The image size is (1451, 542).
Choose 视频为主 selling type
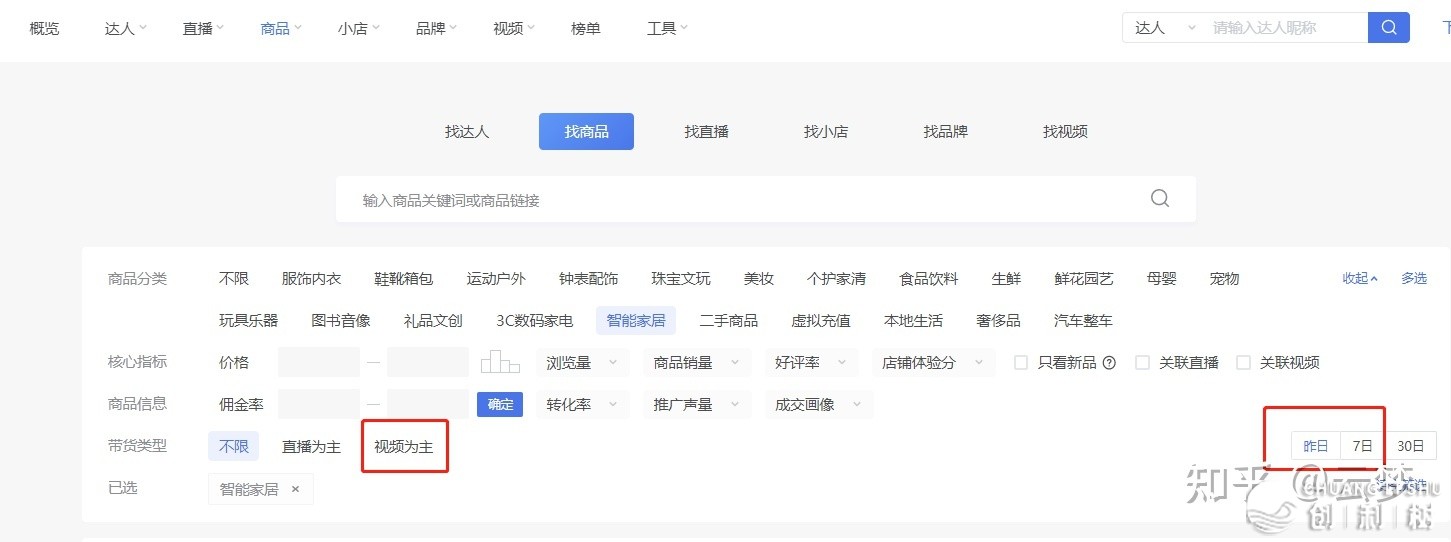[x=403, y=446]
